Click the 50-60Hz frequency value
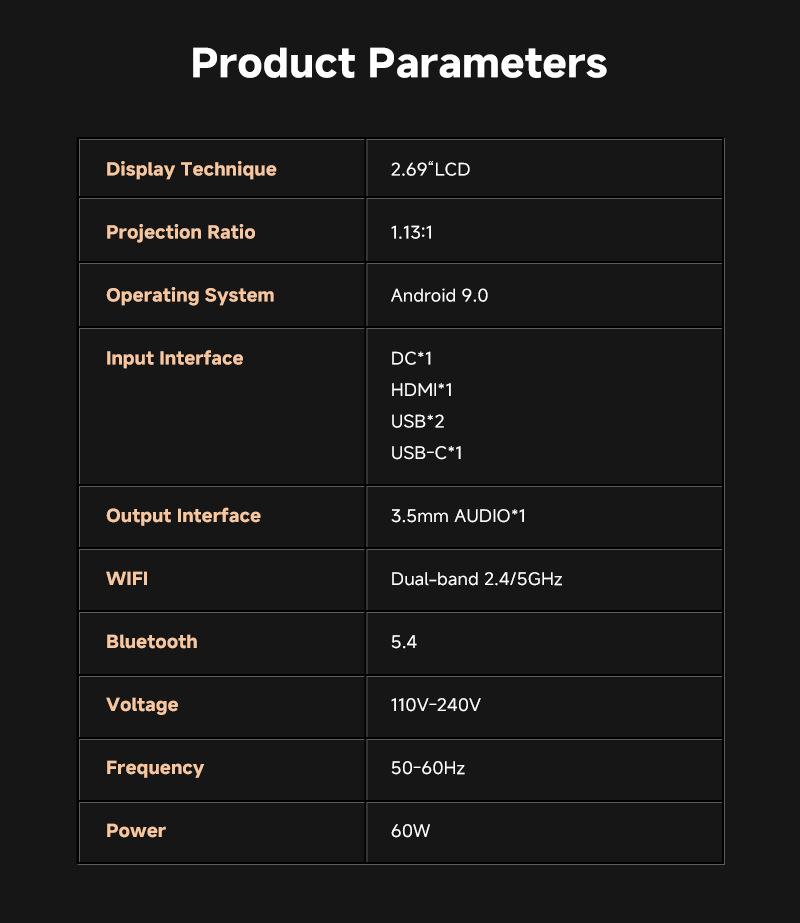This screenshot has width=800, height=923. [x=428, y=768]
